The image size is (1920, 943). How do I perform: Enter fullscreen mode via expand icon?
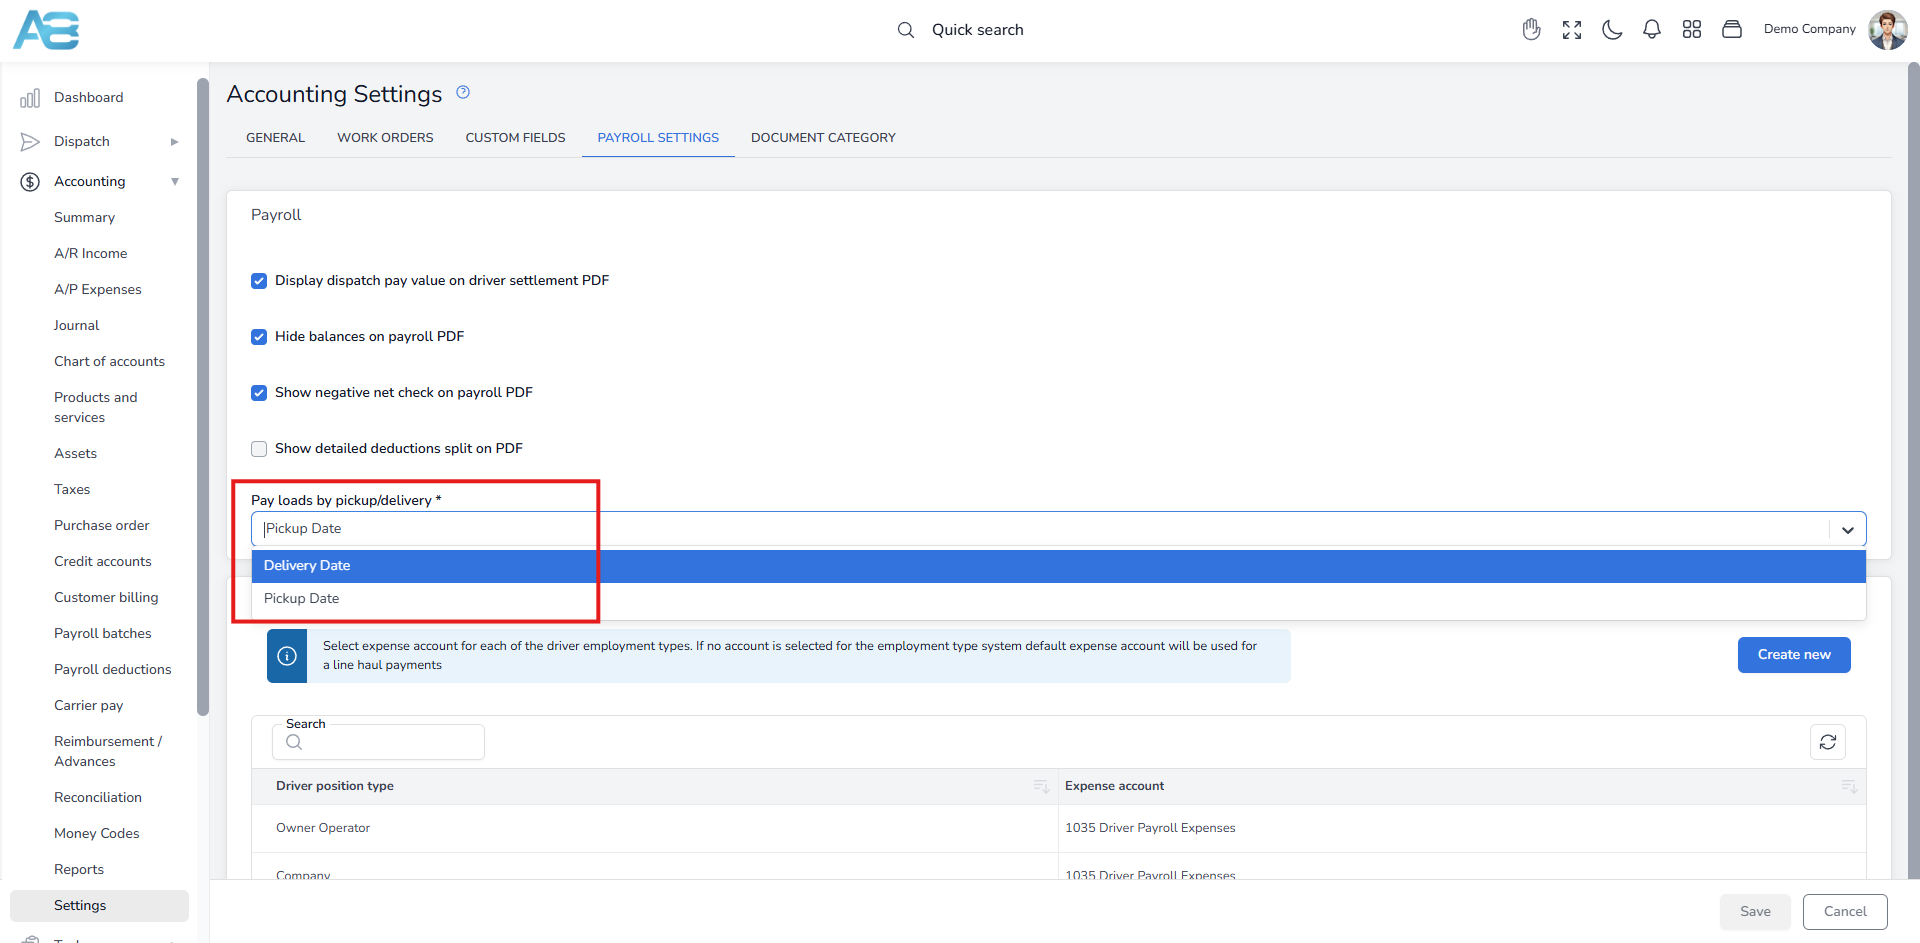click(1571, 30)
